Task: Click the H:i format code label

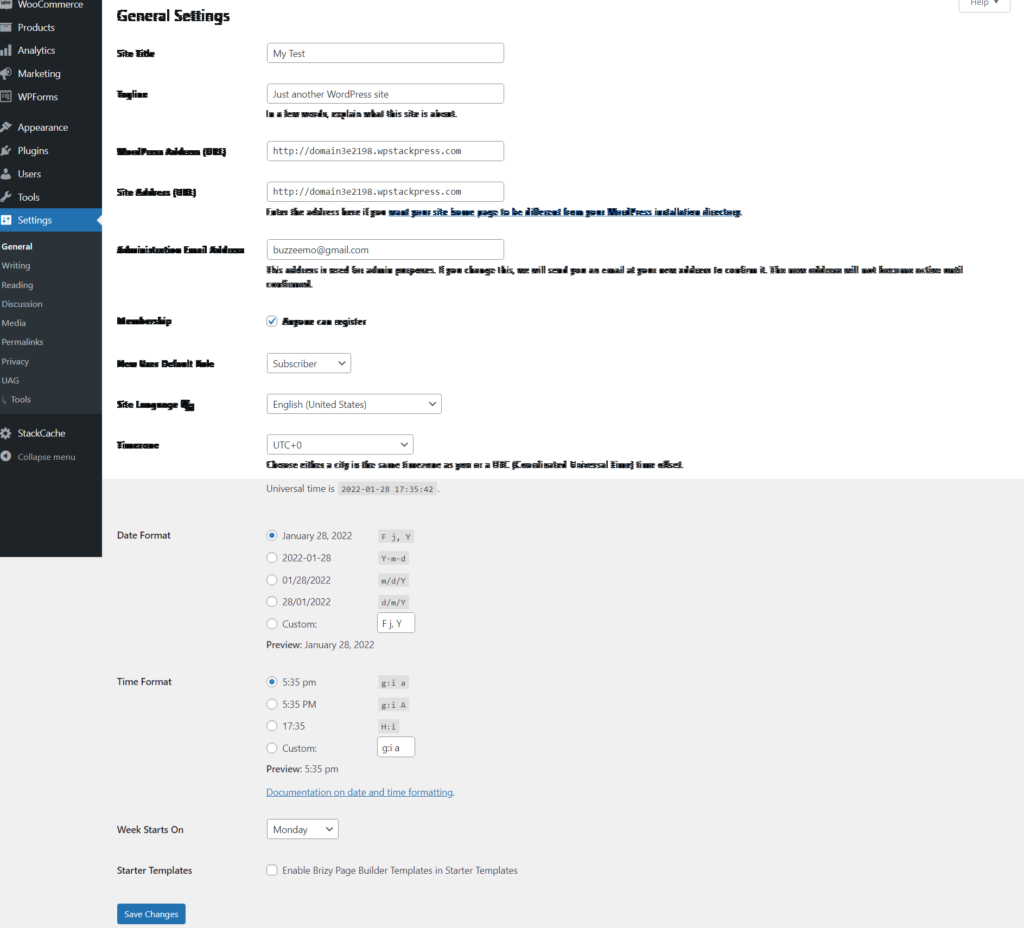Action: pos(389,727)
